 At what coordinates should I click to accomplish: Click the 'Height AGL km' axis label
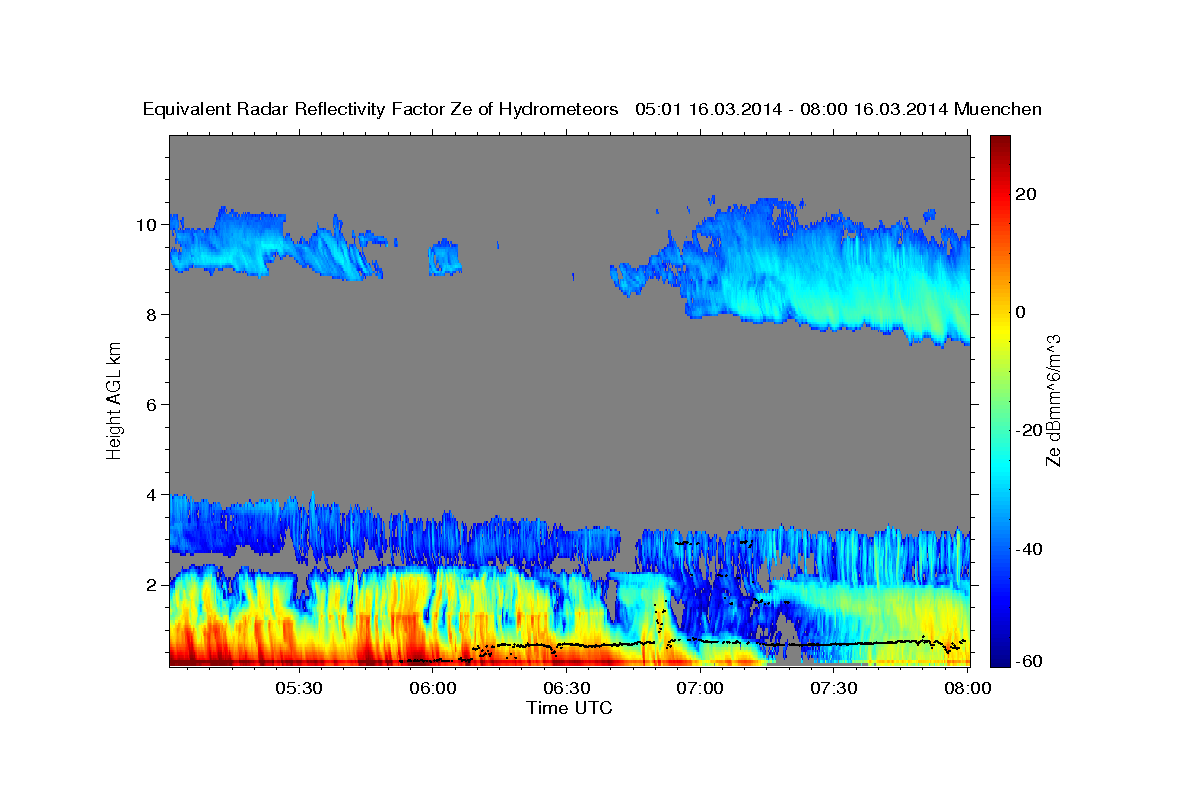[114, 400]
